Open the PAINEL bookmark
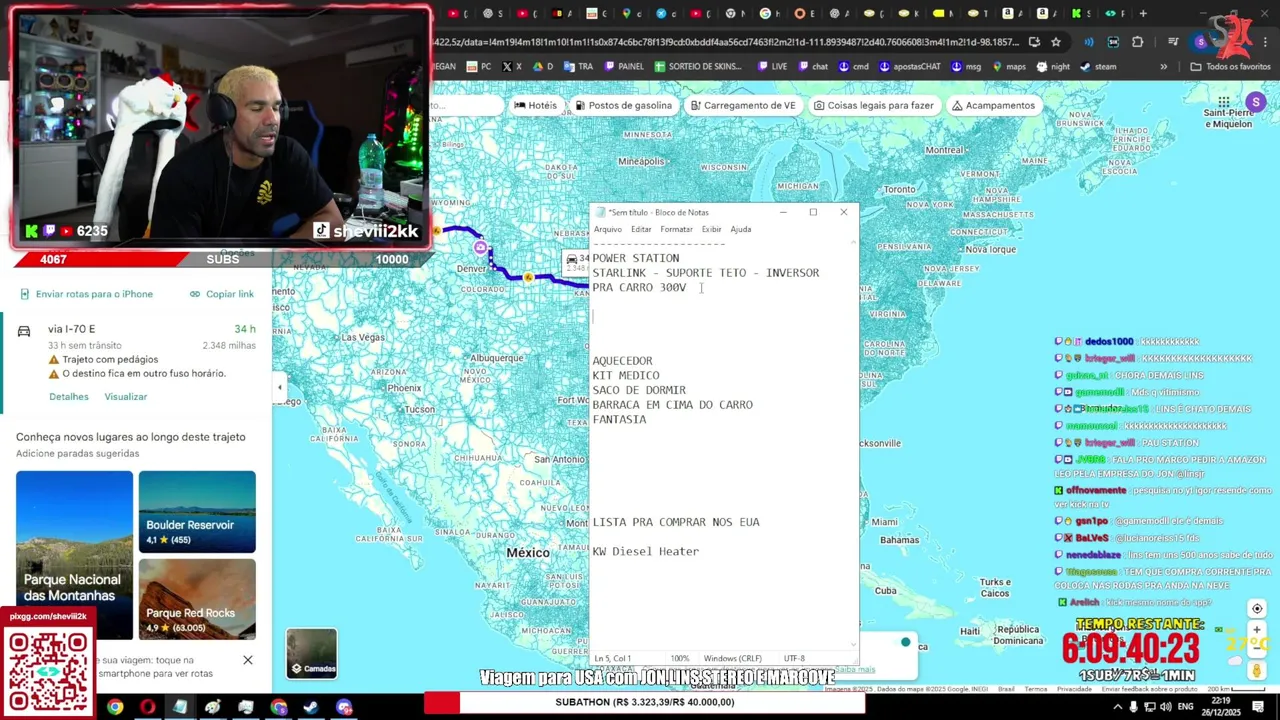The image size is (1280, 720). [623, 67]
